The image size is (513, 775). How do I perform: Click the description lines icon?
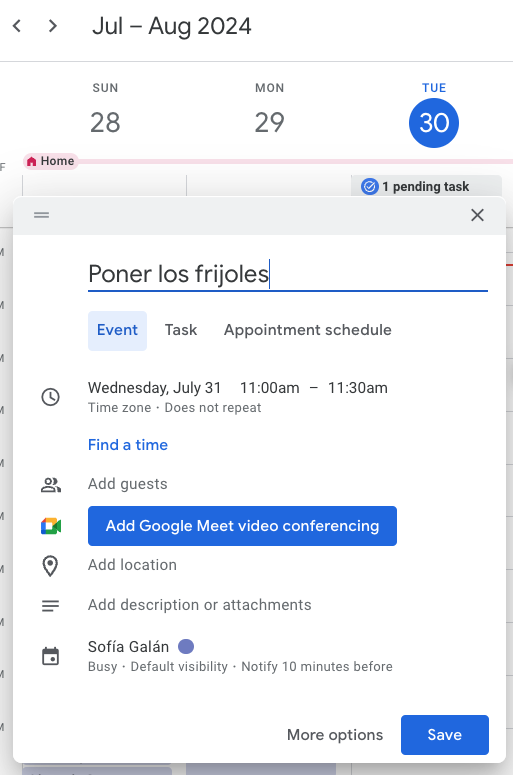(x=50, y=605)
